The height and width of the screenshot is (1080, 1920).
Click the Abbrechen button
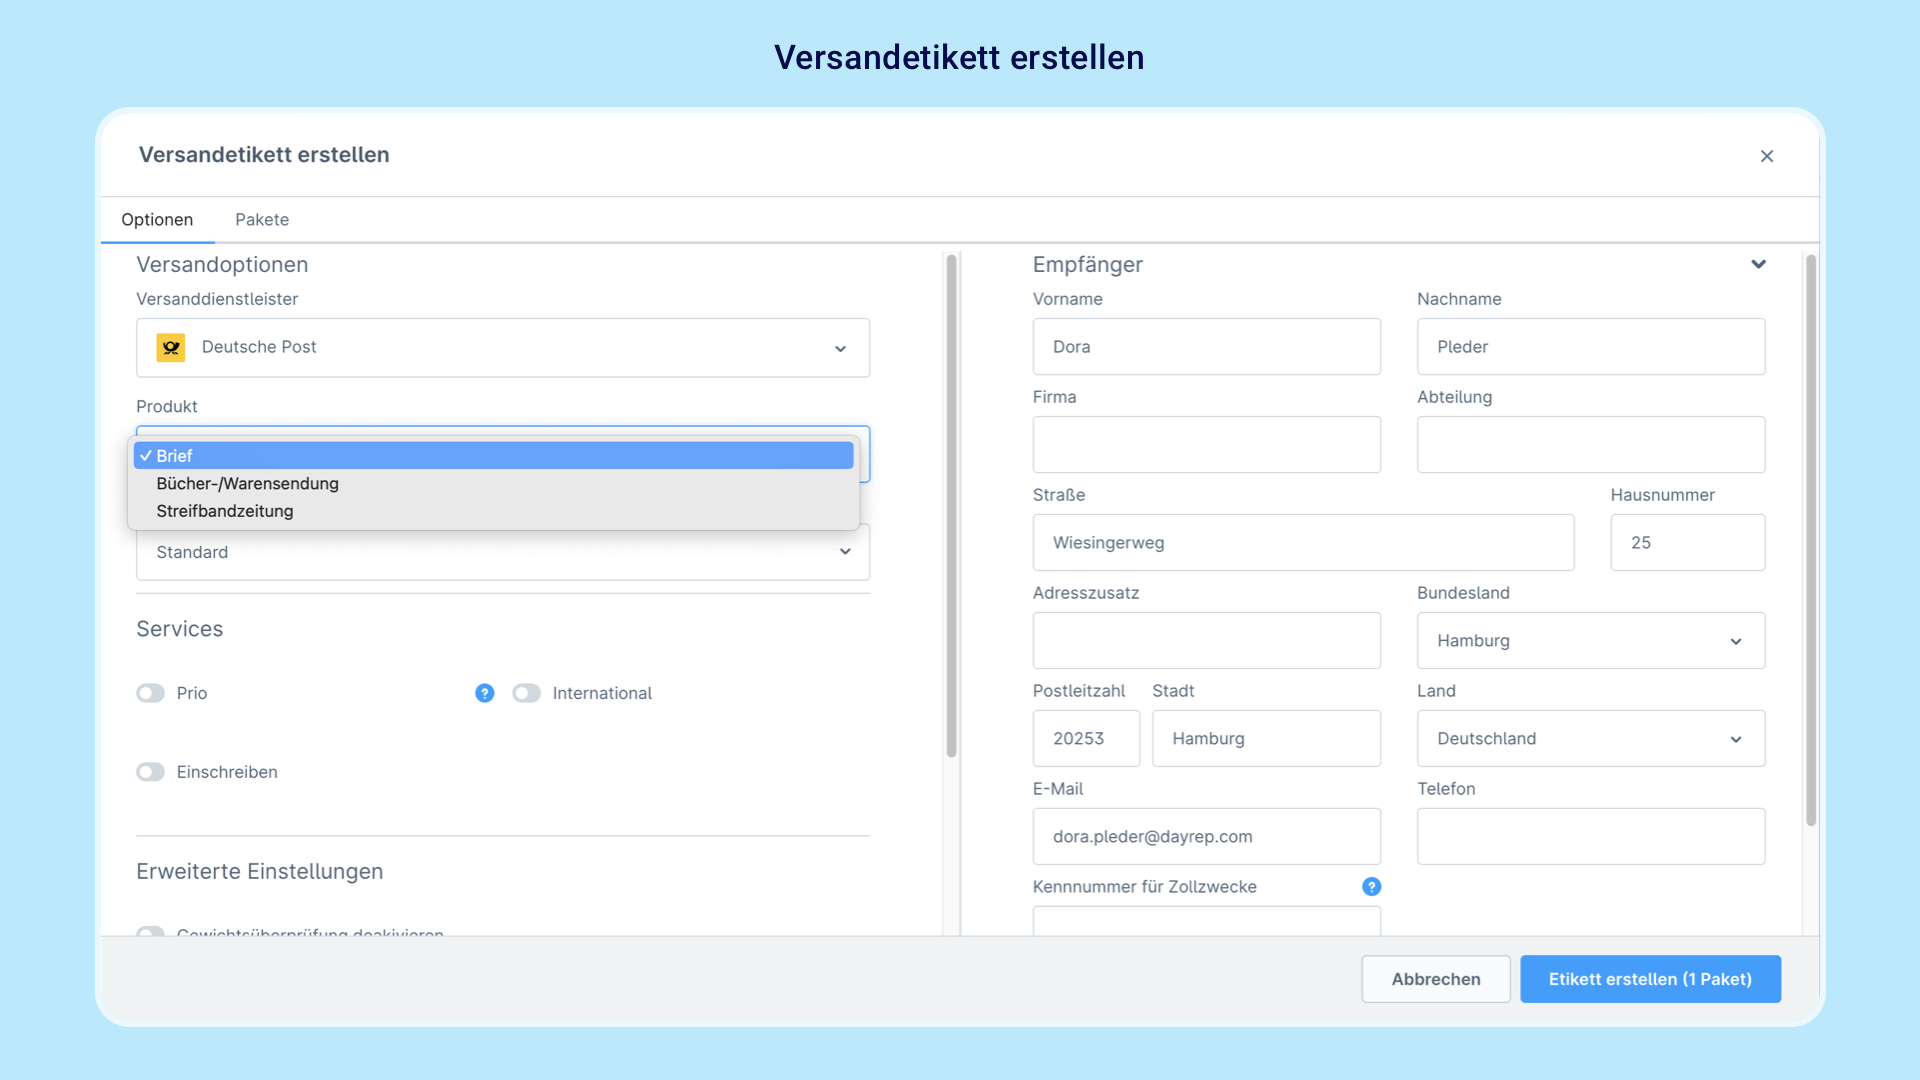click(1435, 979)
